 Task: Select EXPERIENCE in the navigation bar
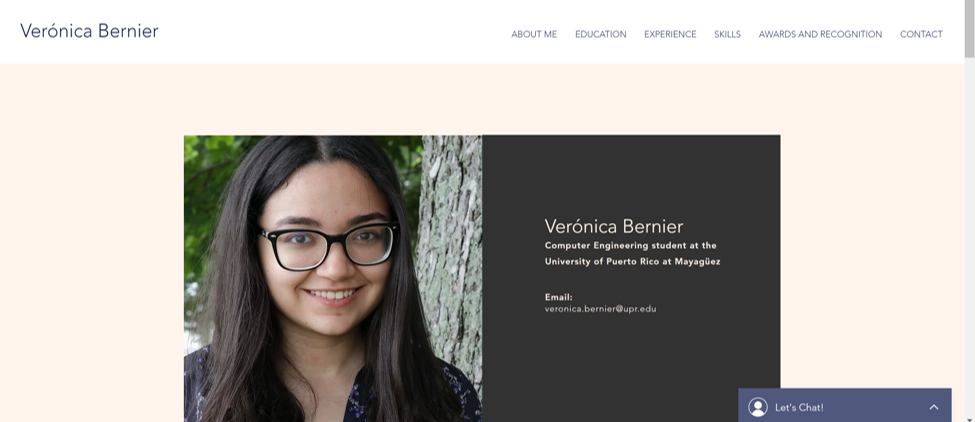[670, 34]
